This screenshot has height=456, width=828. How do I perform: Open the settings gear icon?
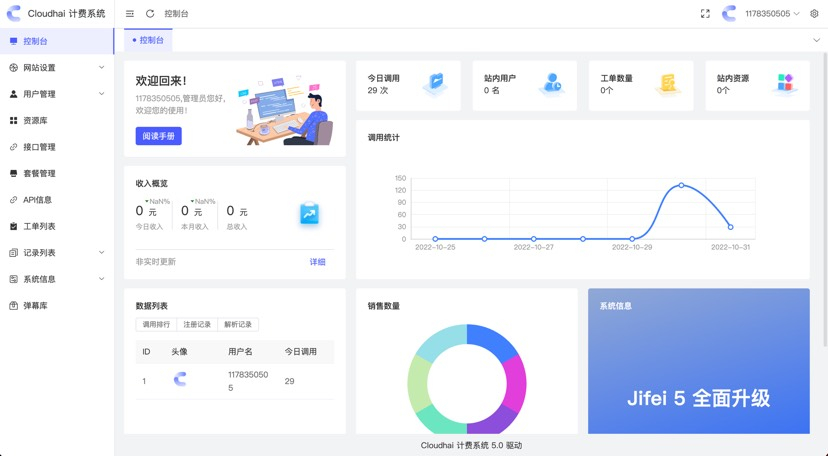(x=814, y=14)
